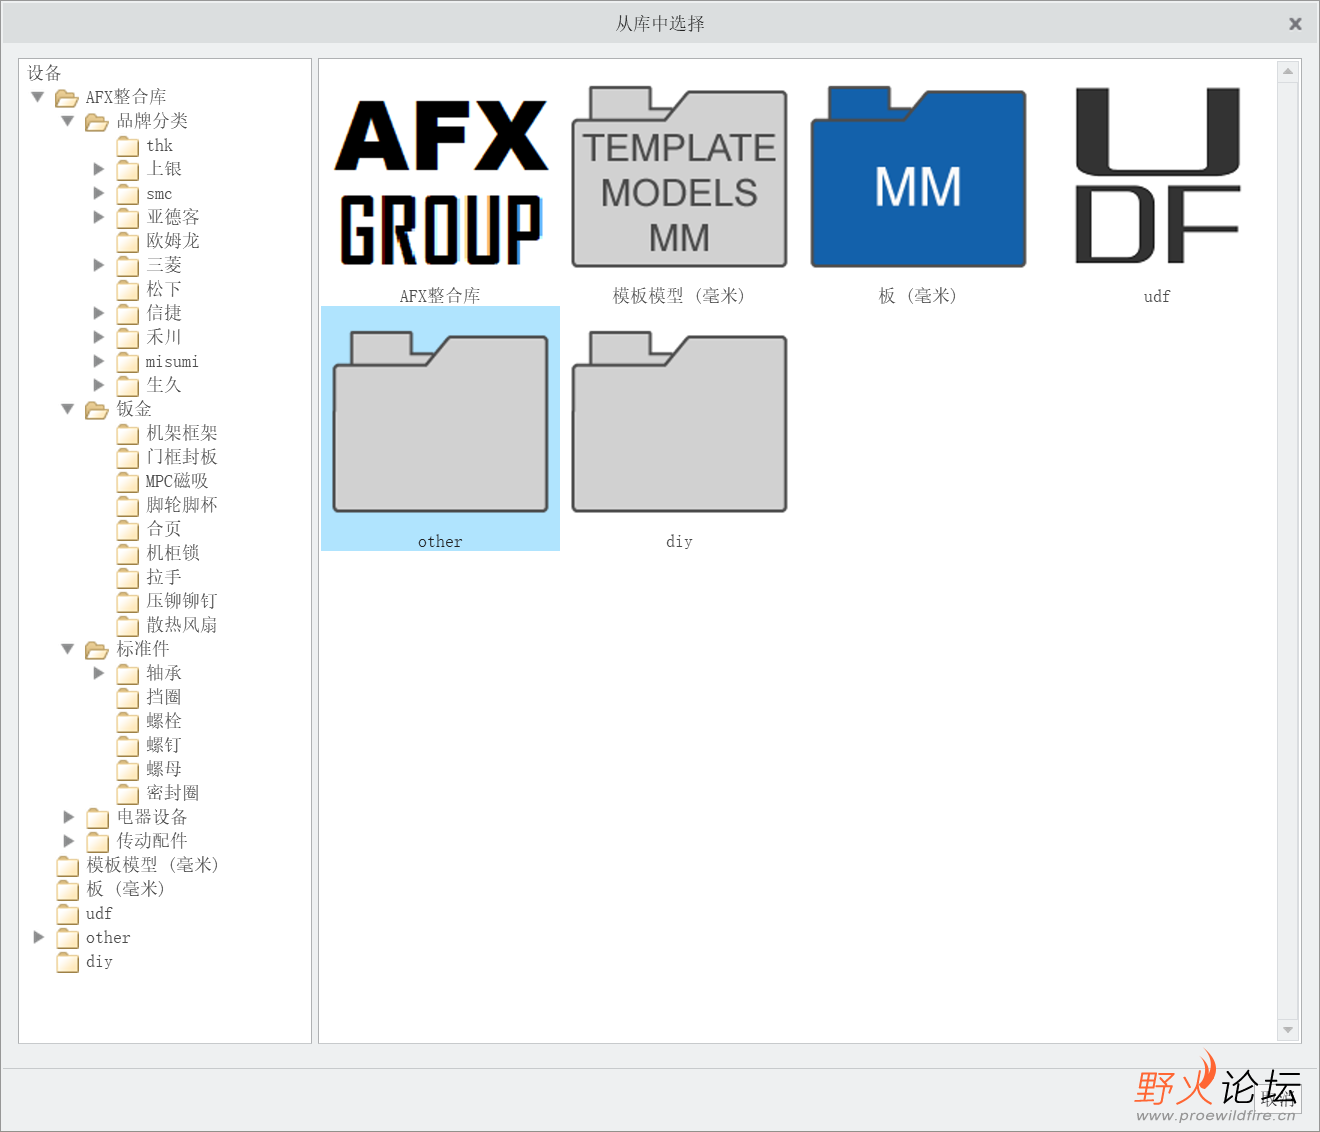
Task: Collapse the 标准件 branch
Action: (68, 649)
